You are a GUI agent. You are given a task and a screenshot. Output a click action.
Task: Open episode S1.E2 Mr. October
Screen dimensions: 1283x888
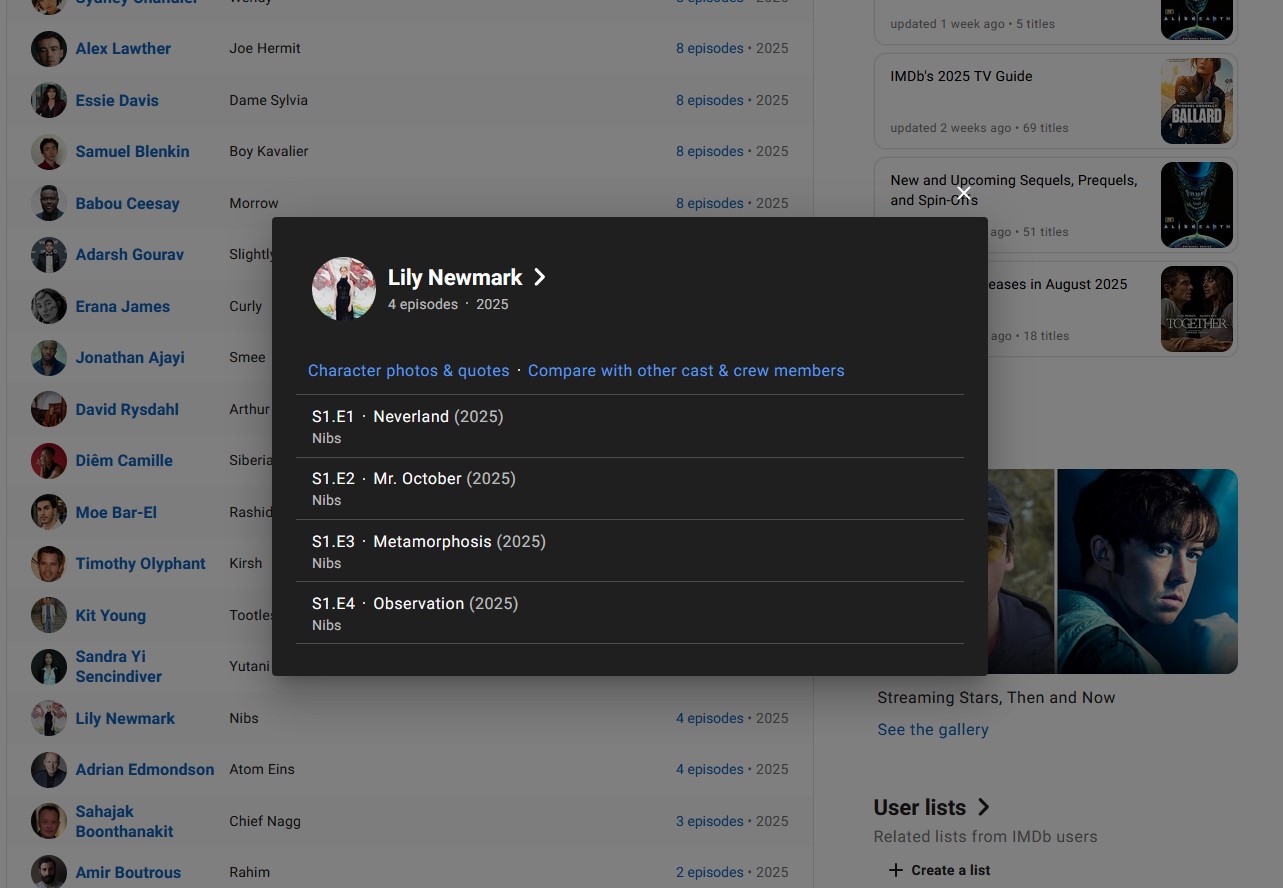pos(630,489)
